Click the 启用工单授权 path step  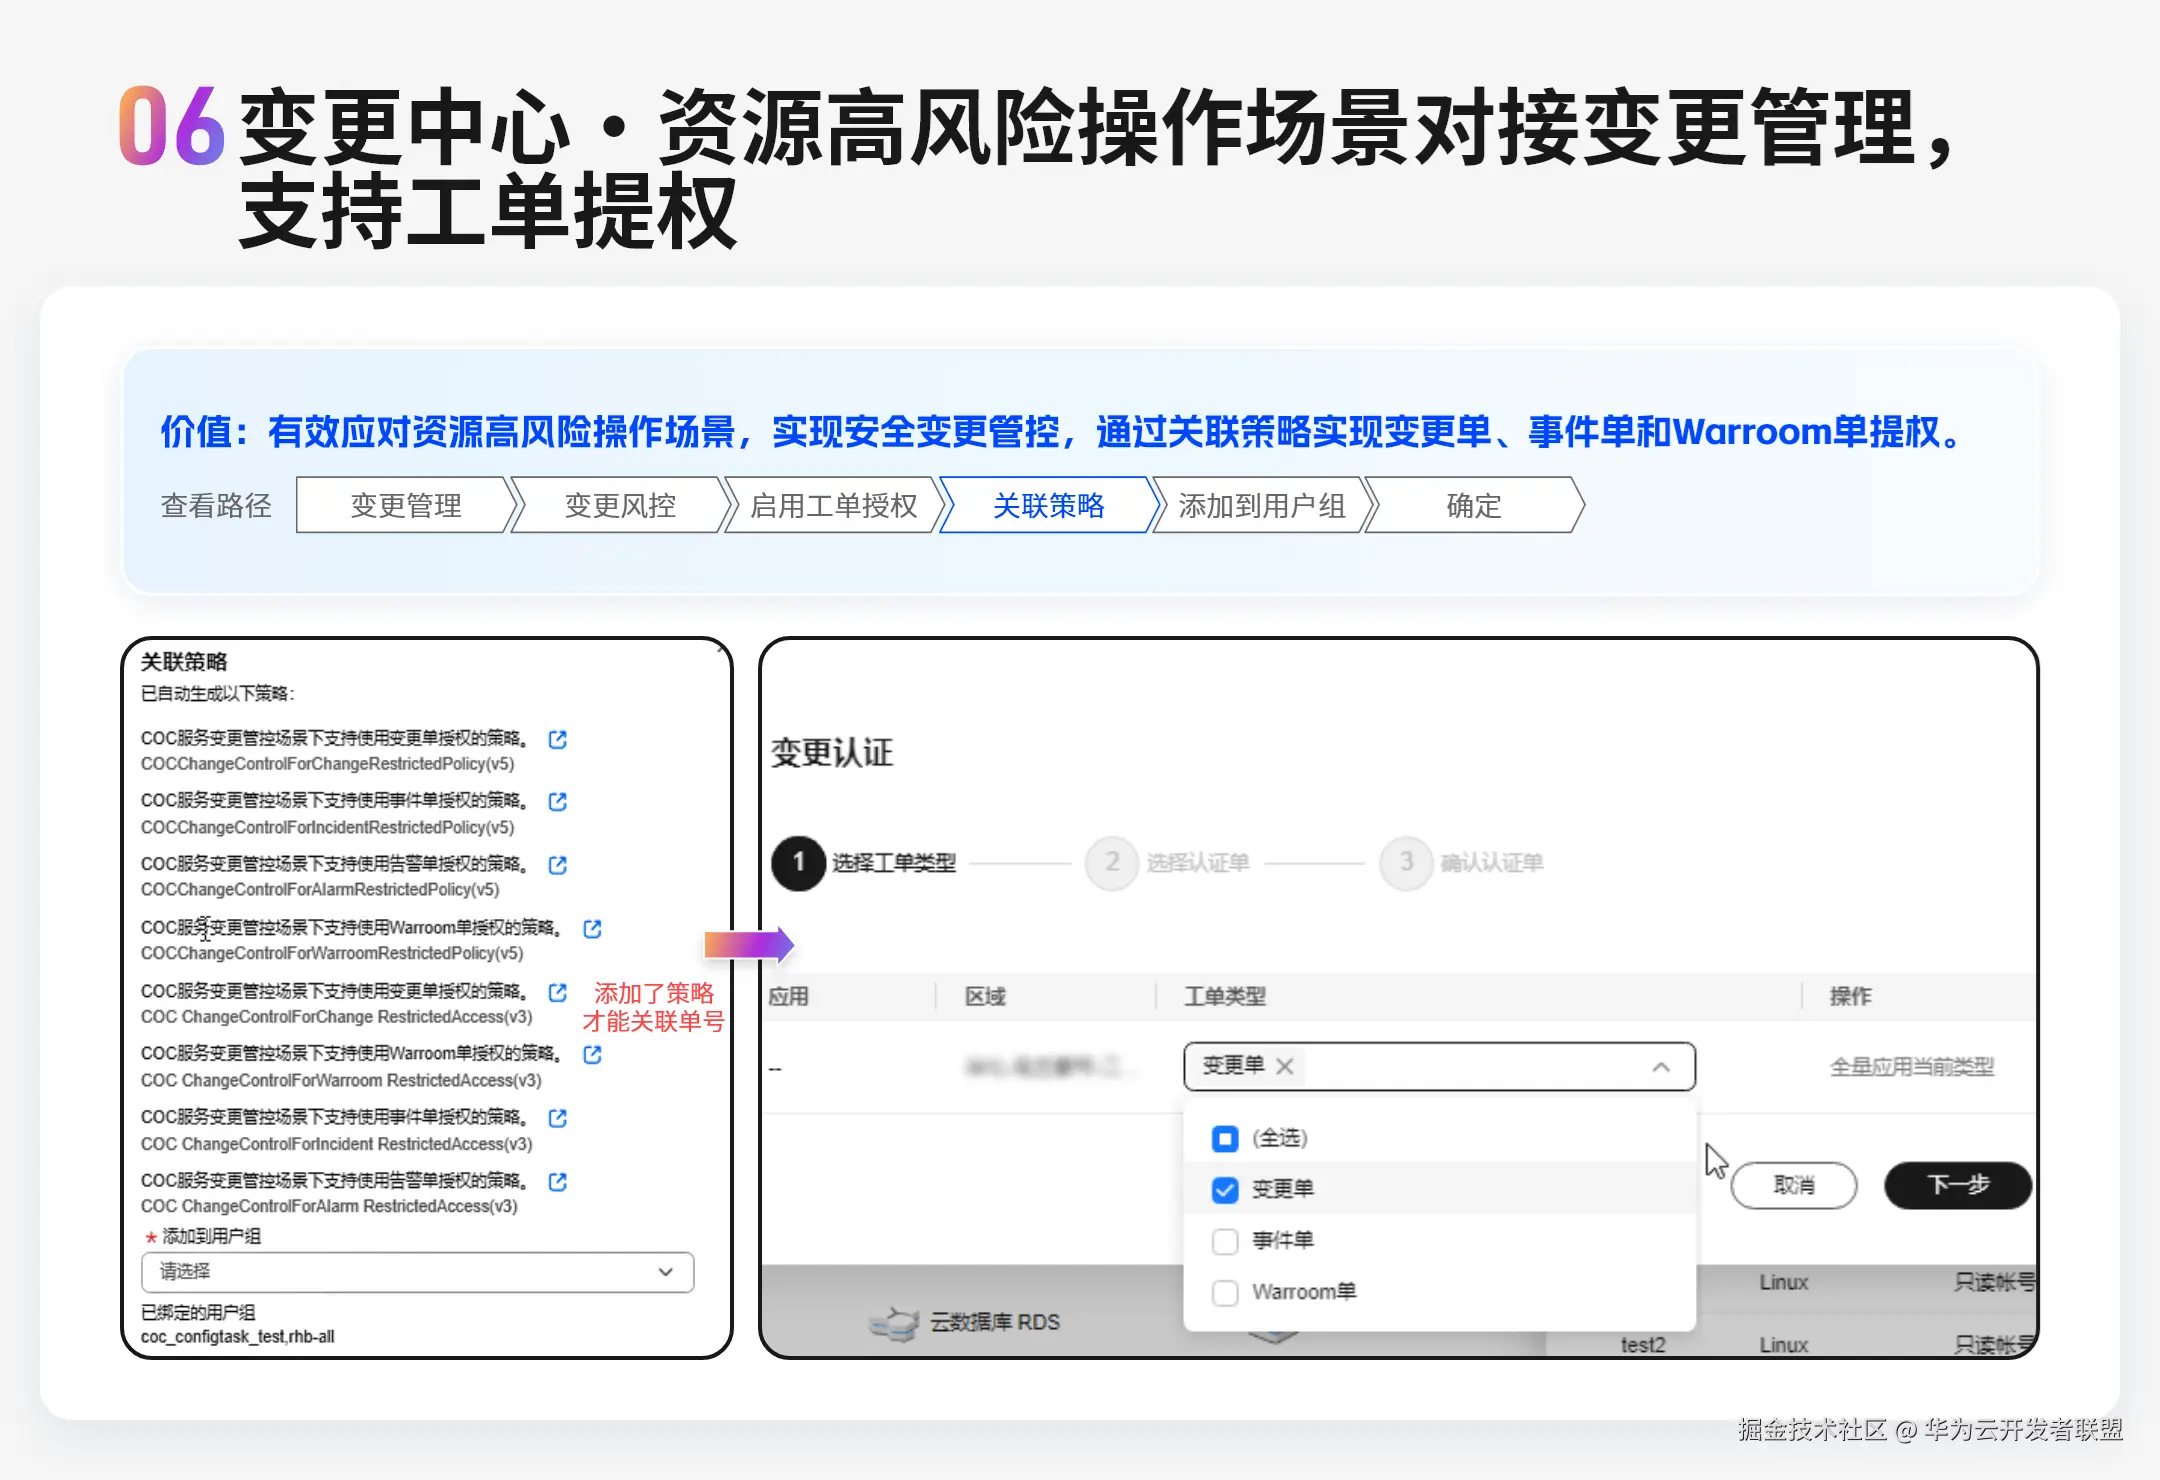click(x=833, y=505)
